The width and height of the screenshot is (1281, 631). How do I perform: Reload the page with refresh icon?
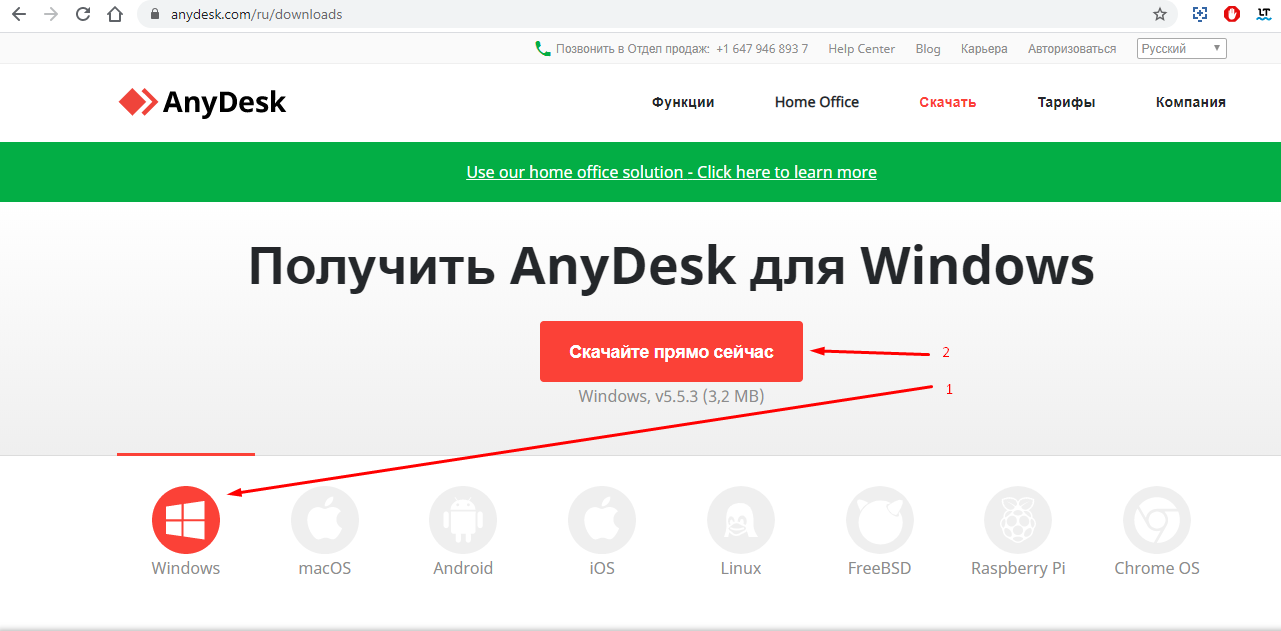[83, 15]
